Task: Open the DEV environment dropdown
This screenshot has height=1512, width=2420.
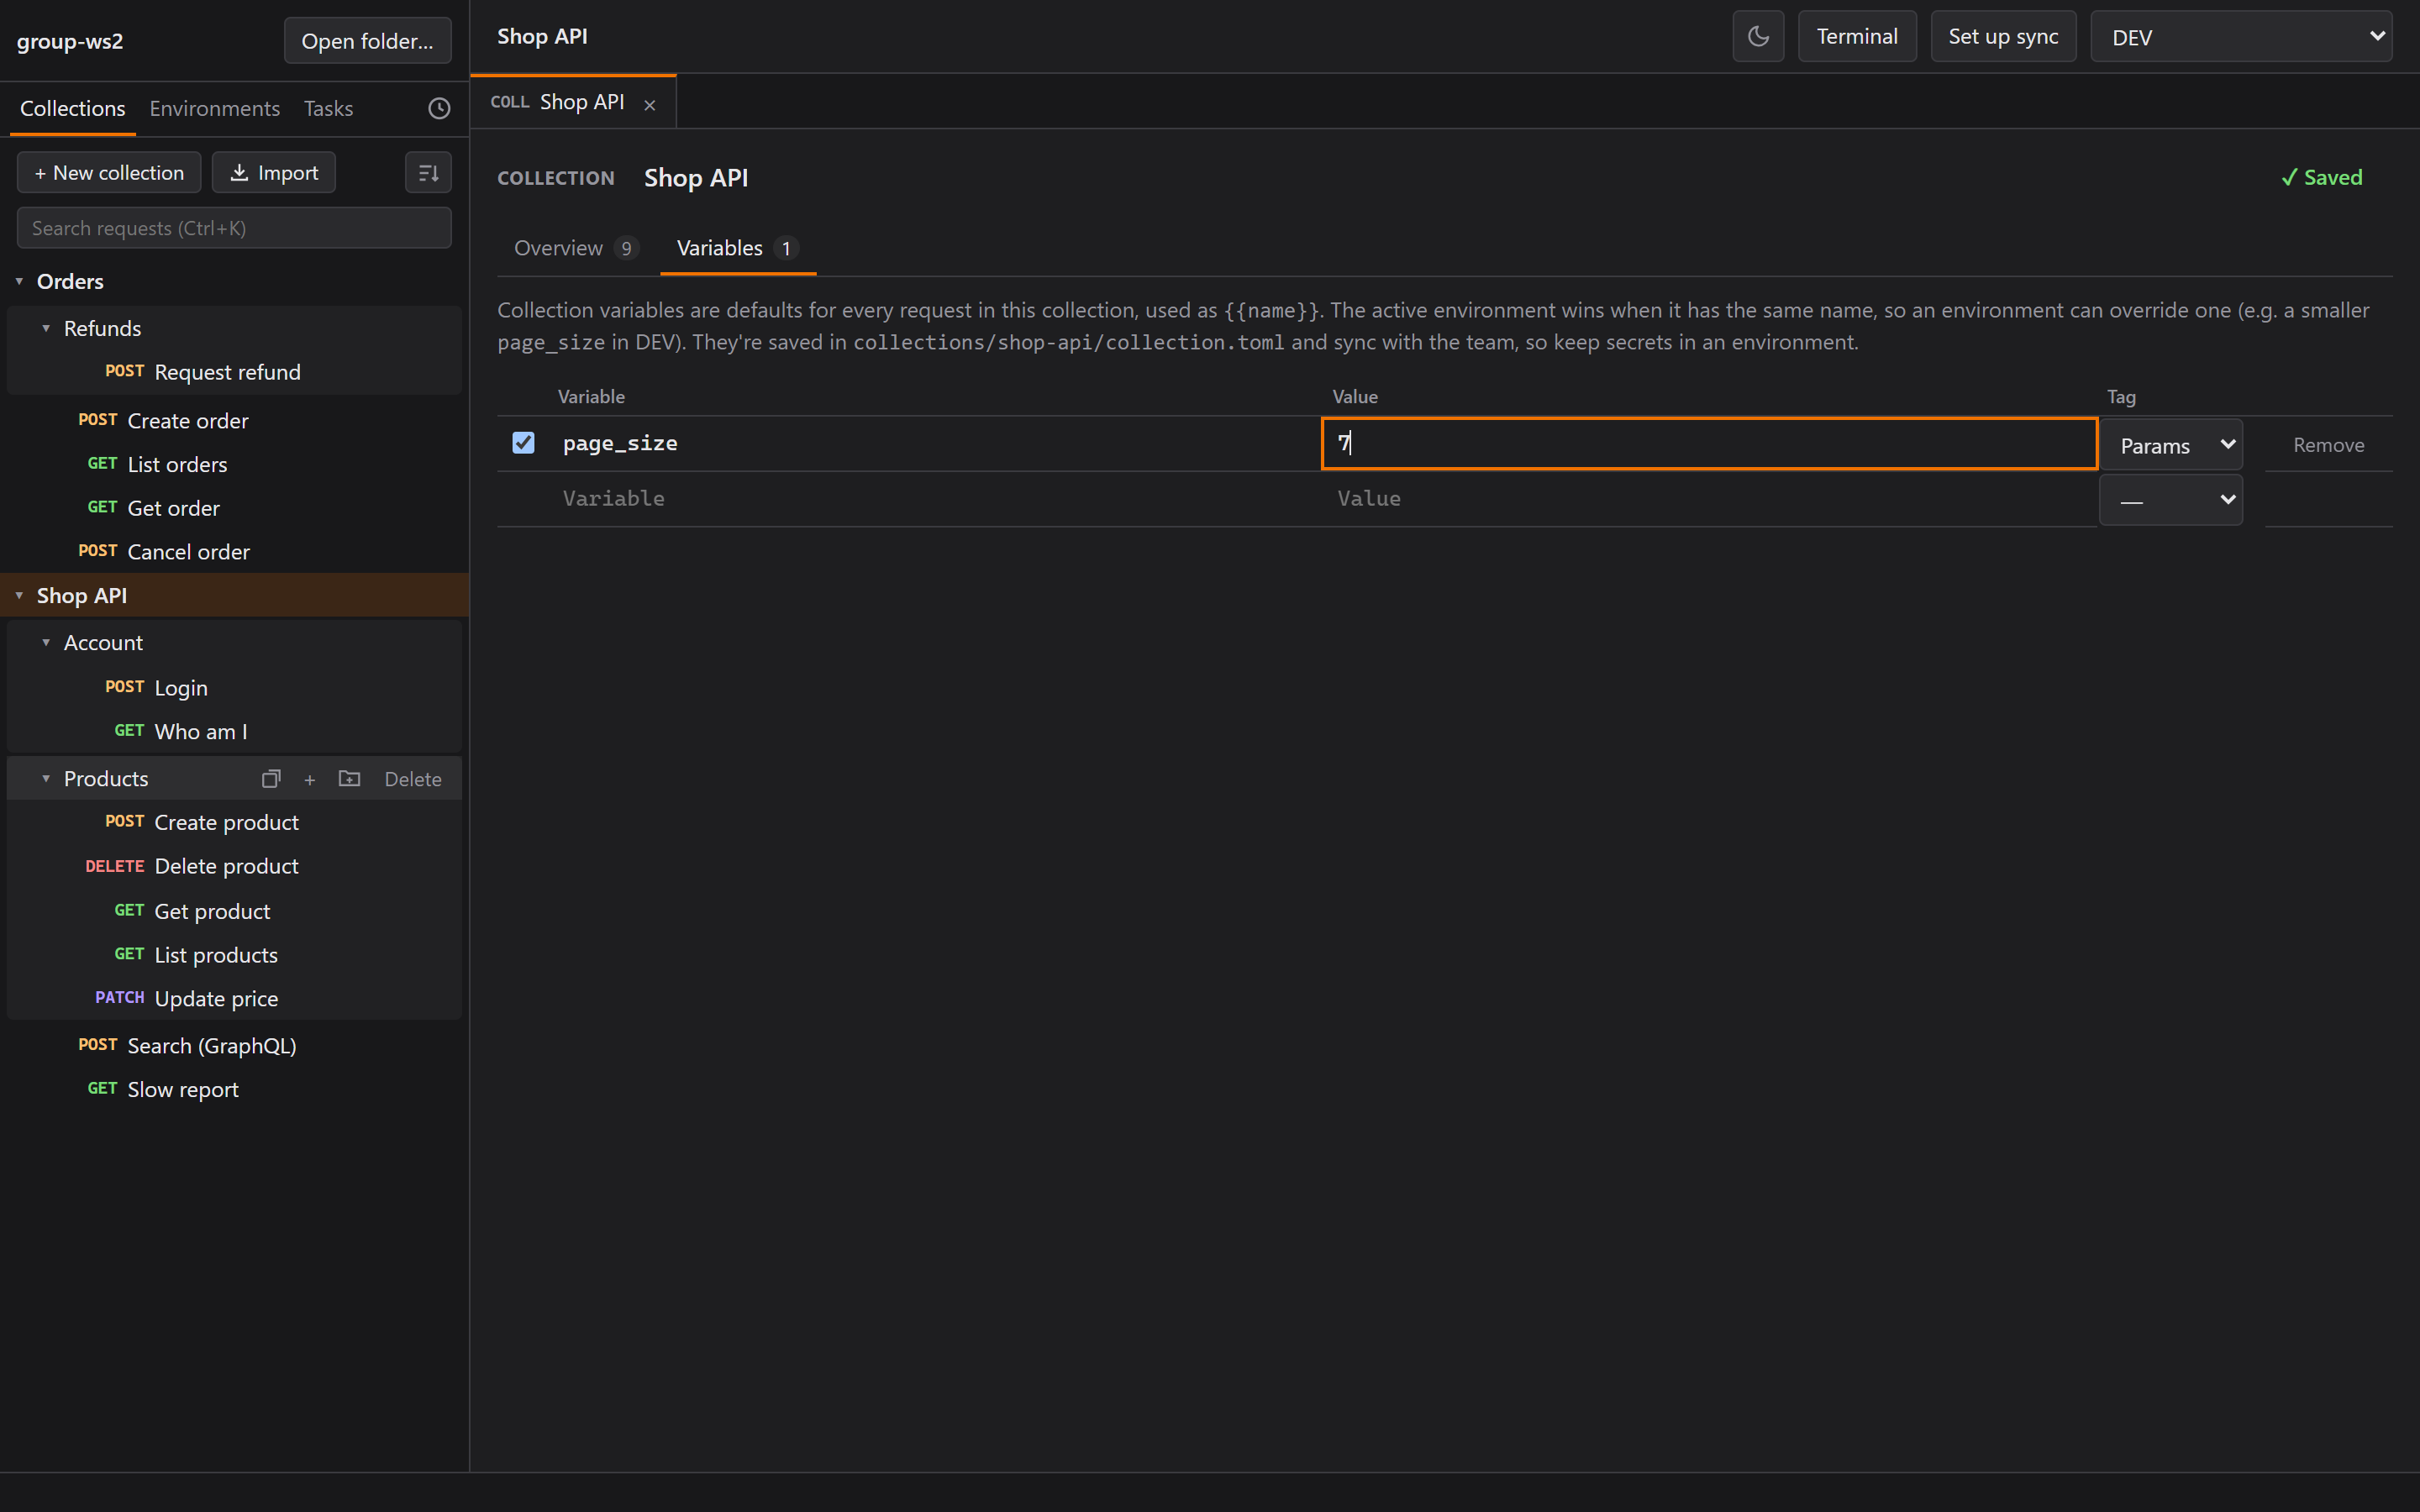Action: pos(2241,37)
